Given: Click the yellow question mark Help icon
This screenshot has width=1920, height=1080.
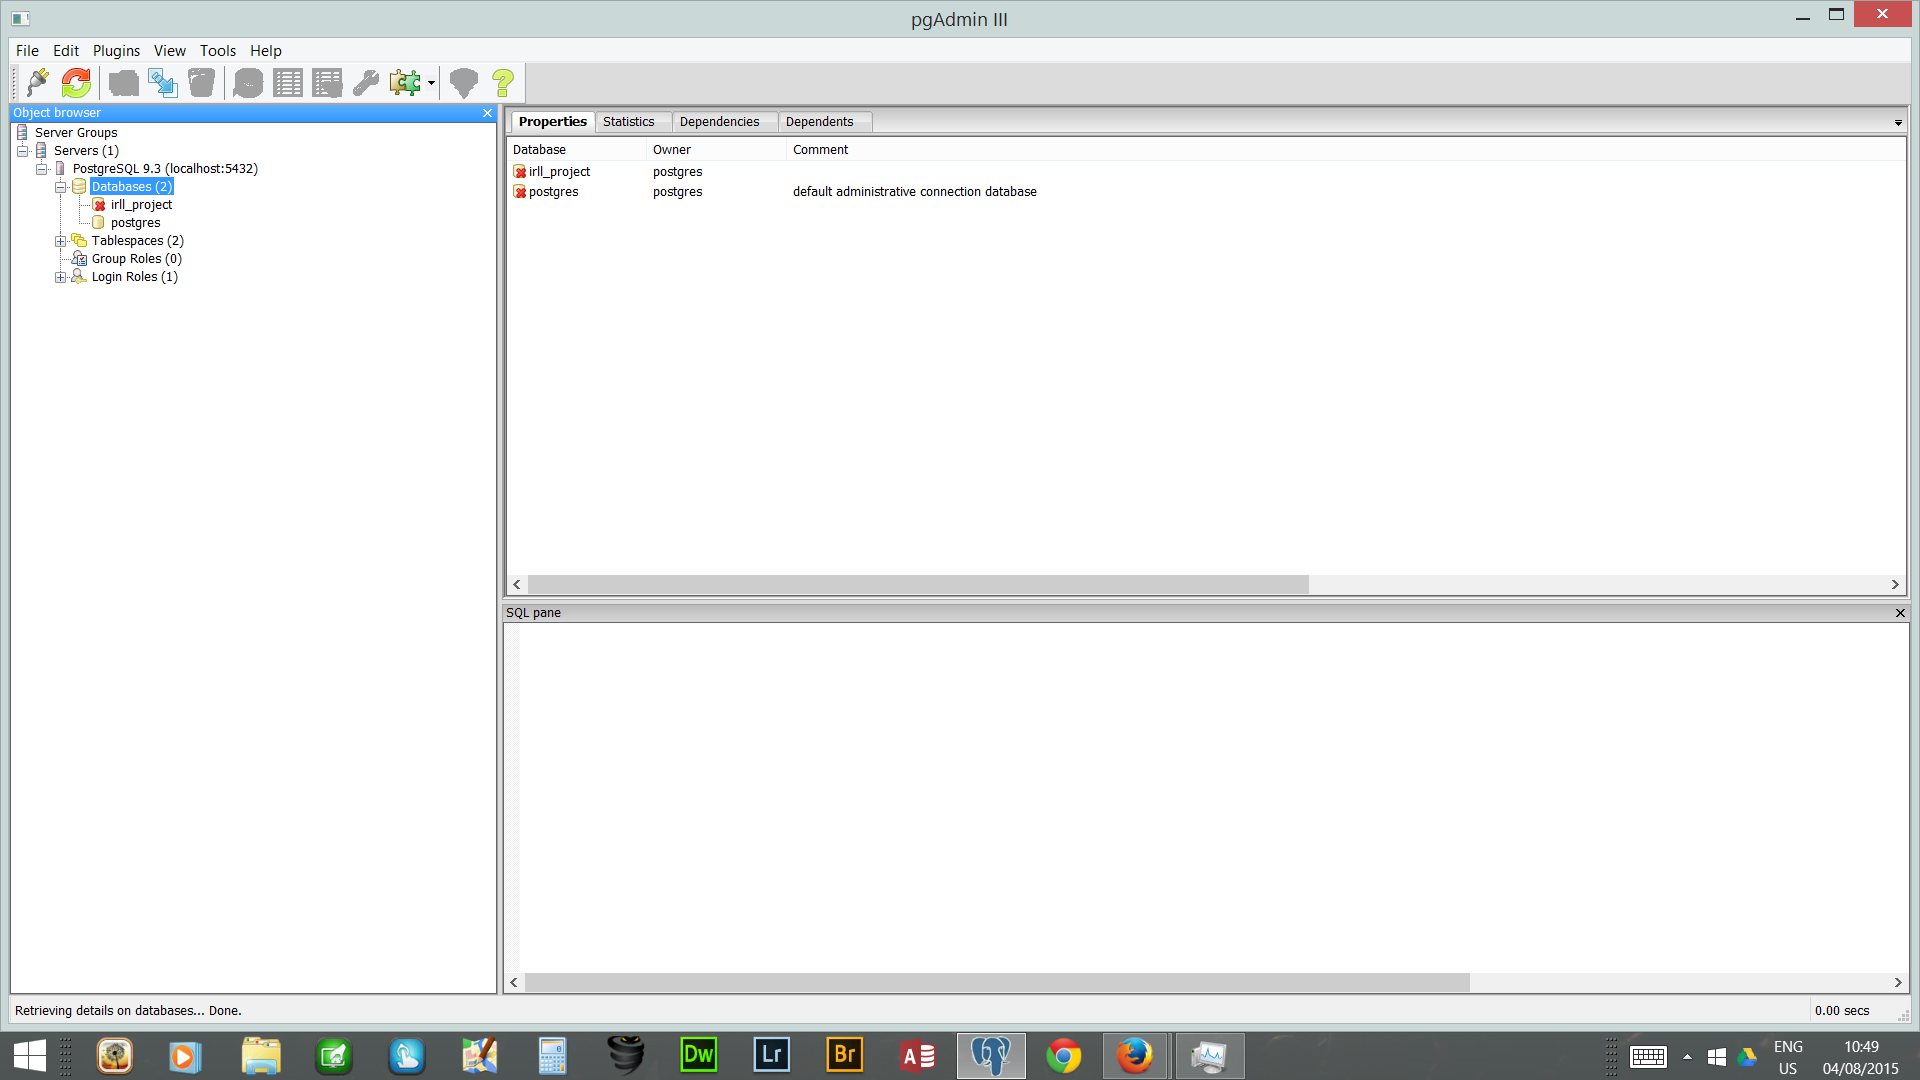Looking at the screenshot, I should (503, 83).
